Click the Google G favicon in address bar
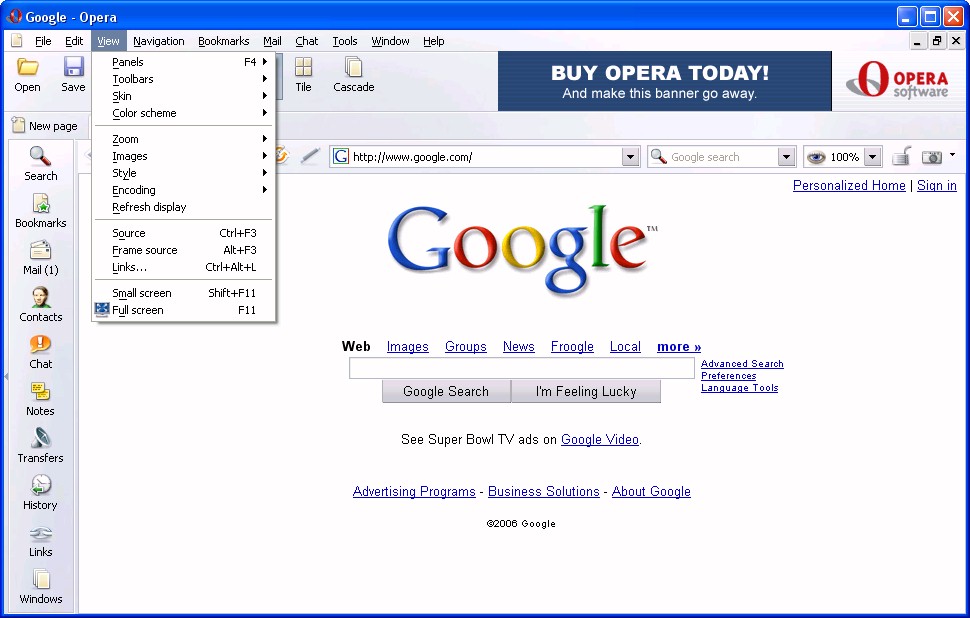 [341, 157]
